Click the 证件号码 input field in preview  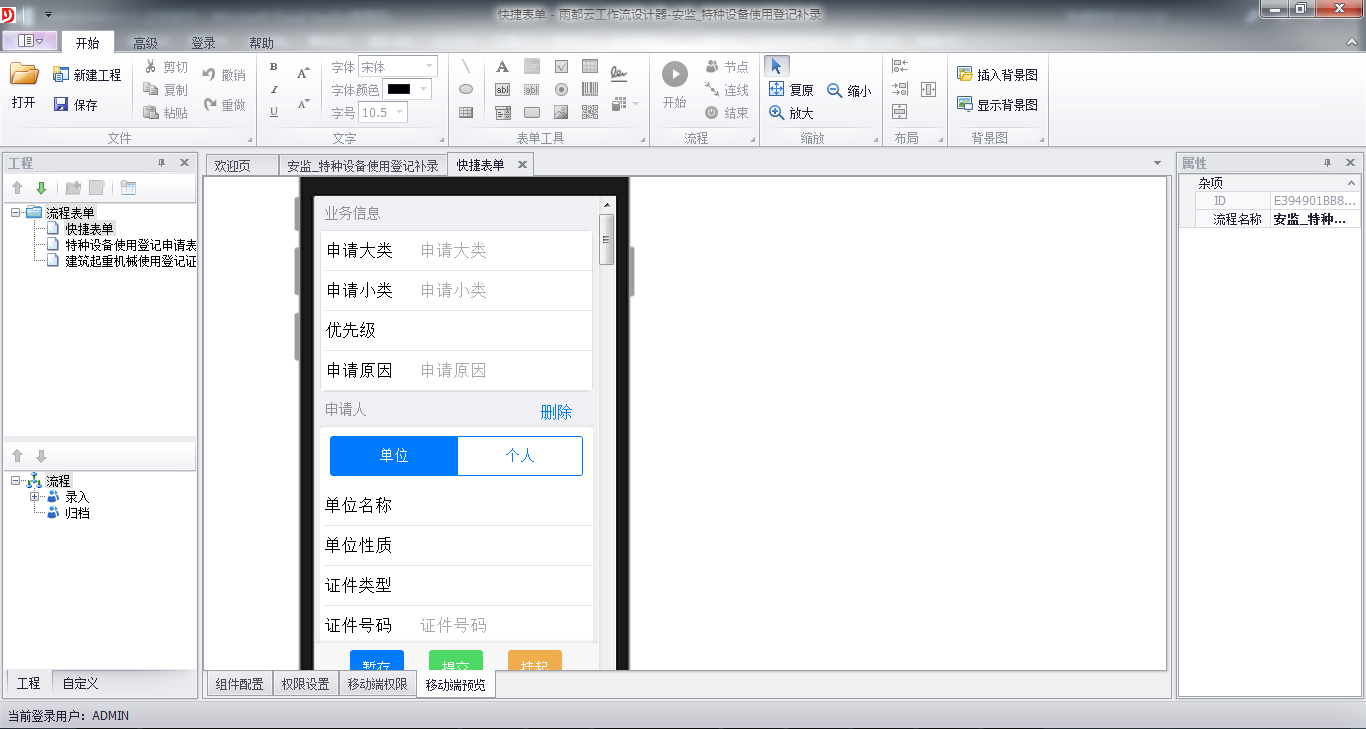pyautogui.click(x=503, y=625)
